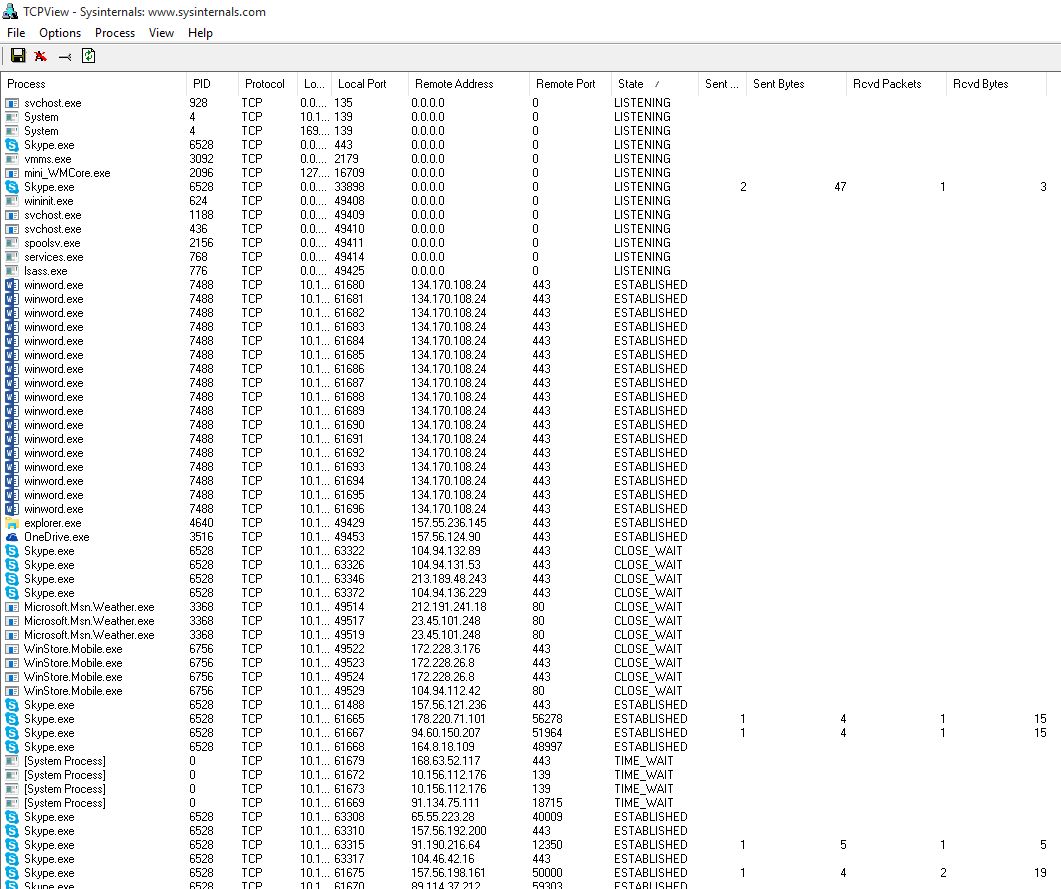Click remote address 157.55.236.145
This screenshot has height=889, width=1061.
(x=449, y=523)
